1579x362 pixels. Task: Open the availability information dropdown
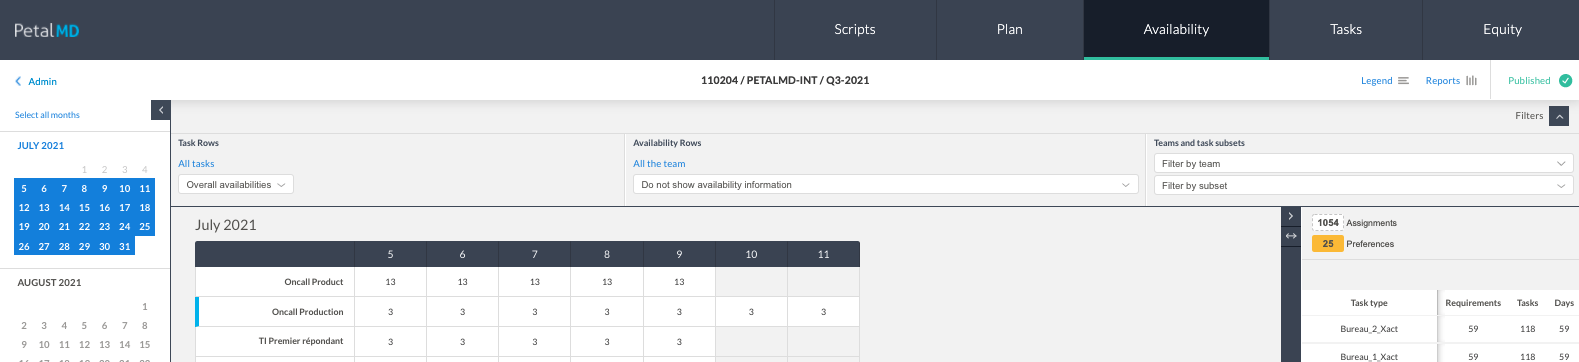tap(886, 185)
